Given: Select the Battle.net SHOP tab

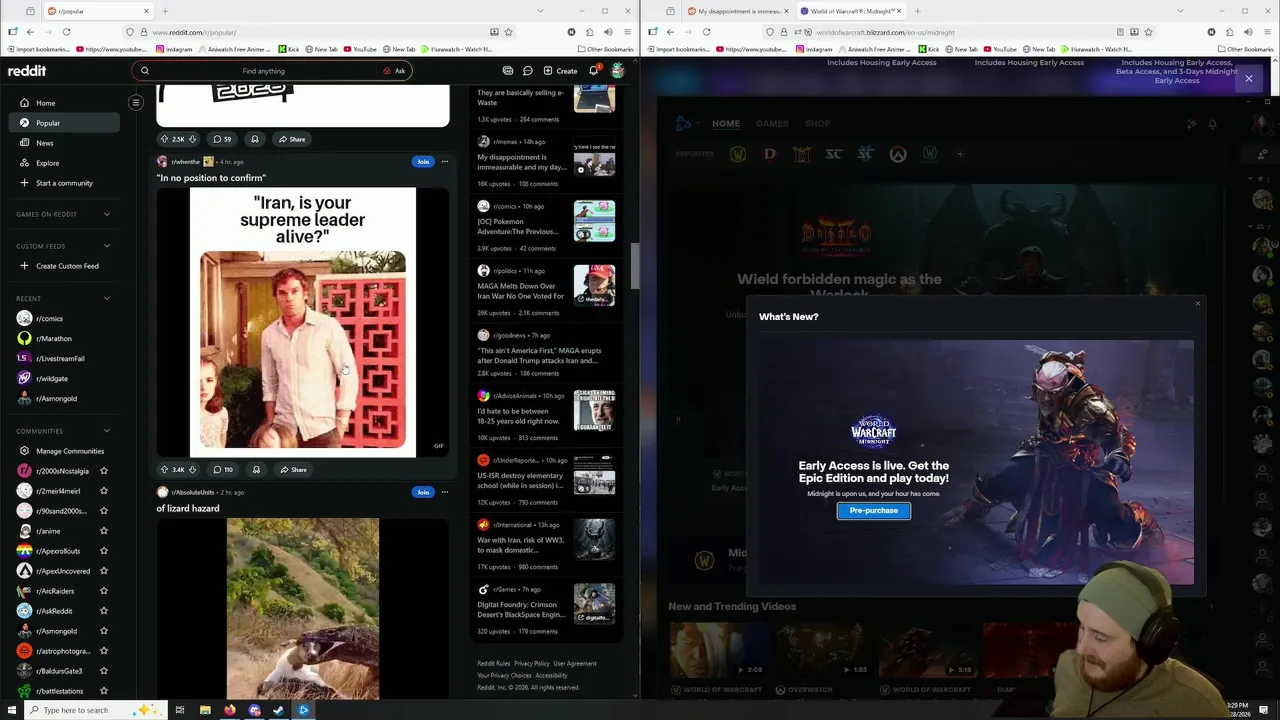Looking at the screenshot, I should 818,124.
